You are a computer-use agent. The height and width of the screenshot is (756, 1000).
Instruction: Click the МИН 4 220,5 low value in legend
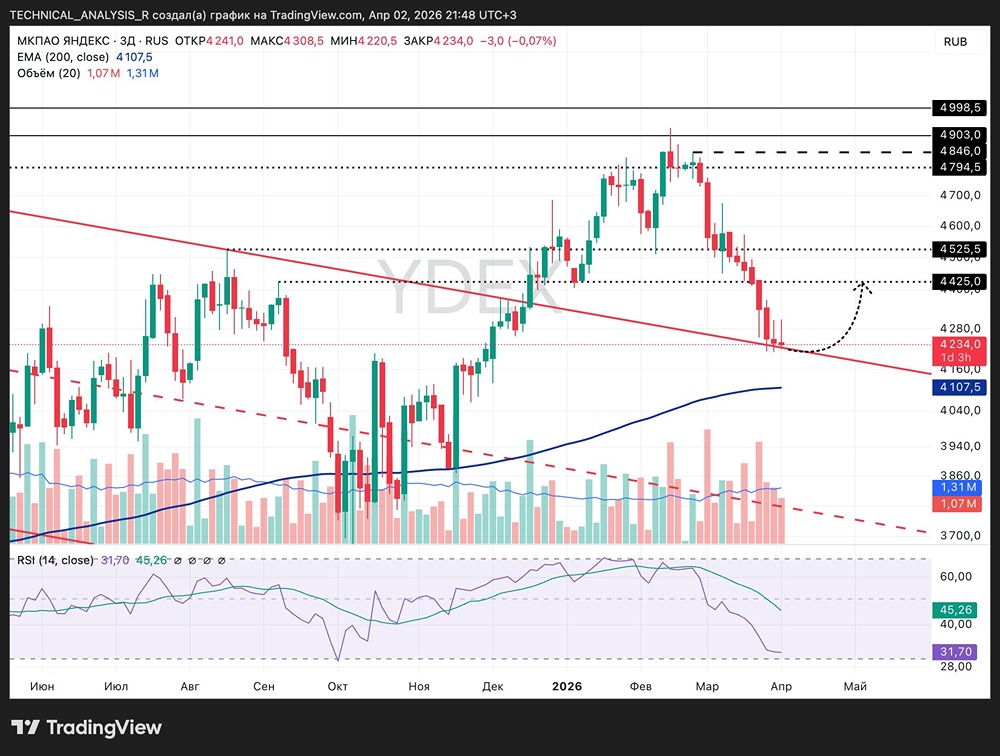(364, 41)
